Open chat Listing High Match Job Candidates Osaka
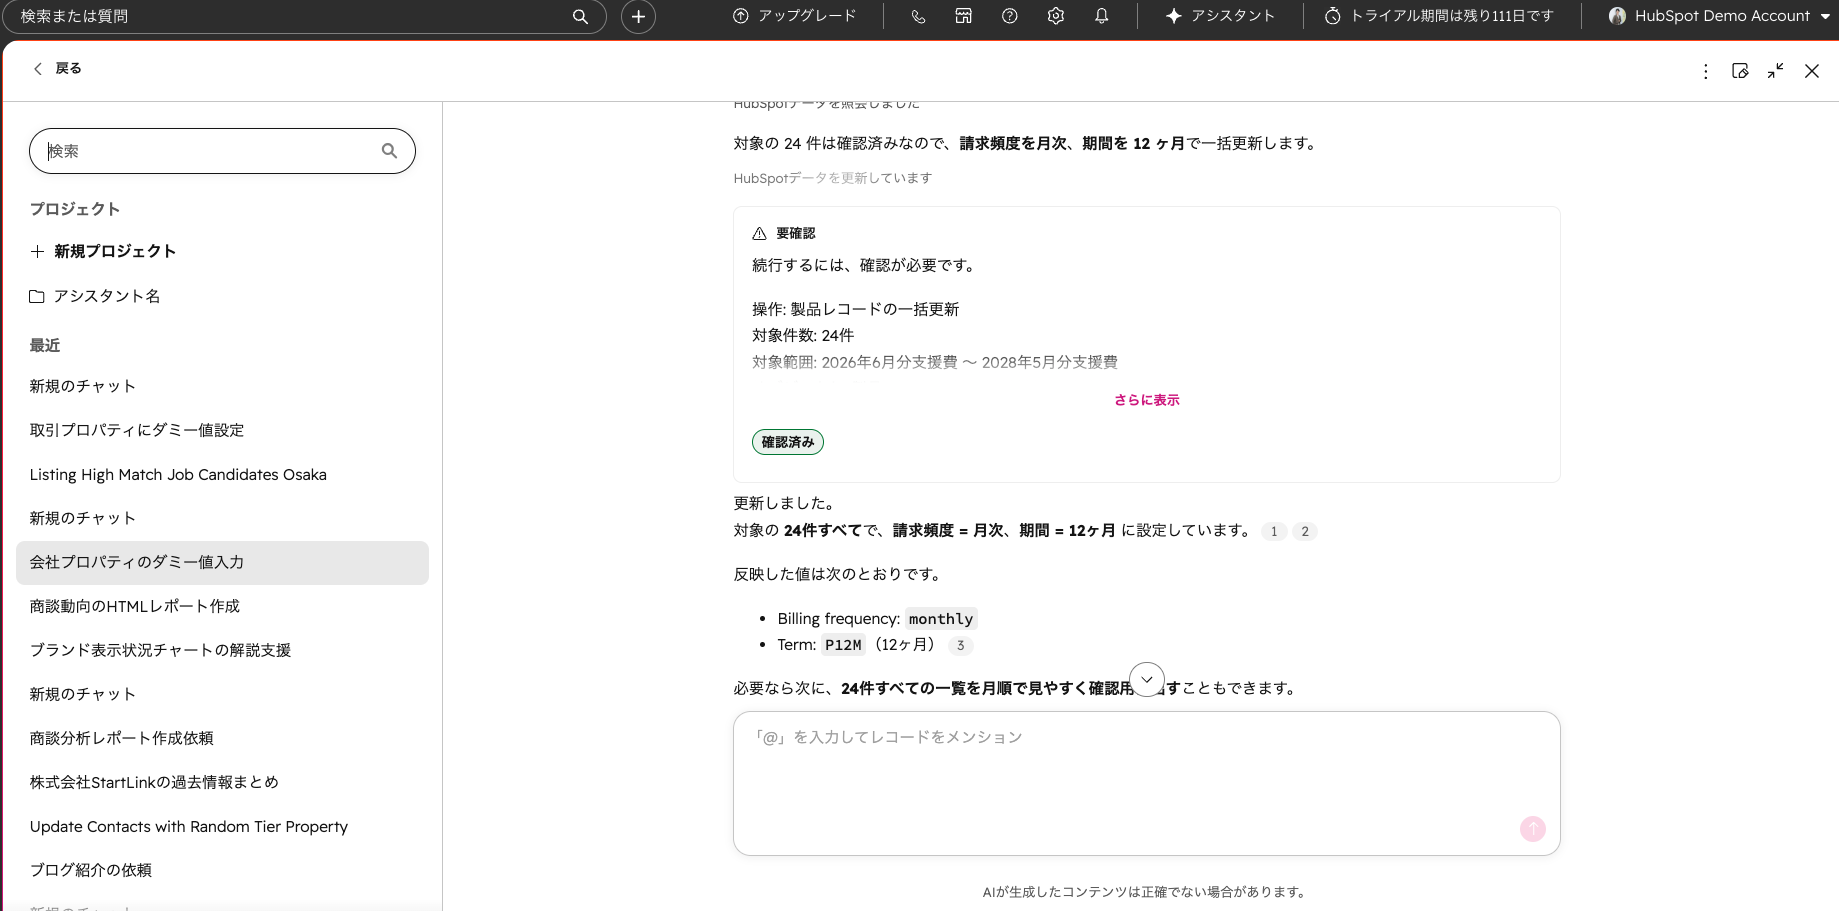Viewport: 1839px width, 911px height. click(x=222, y=474)
